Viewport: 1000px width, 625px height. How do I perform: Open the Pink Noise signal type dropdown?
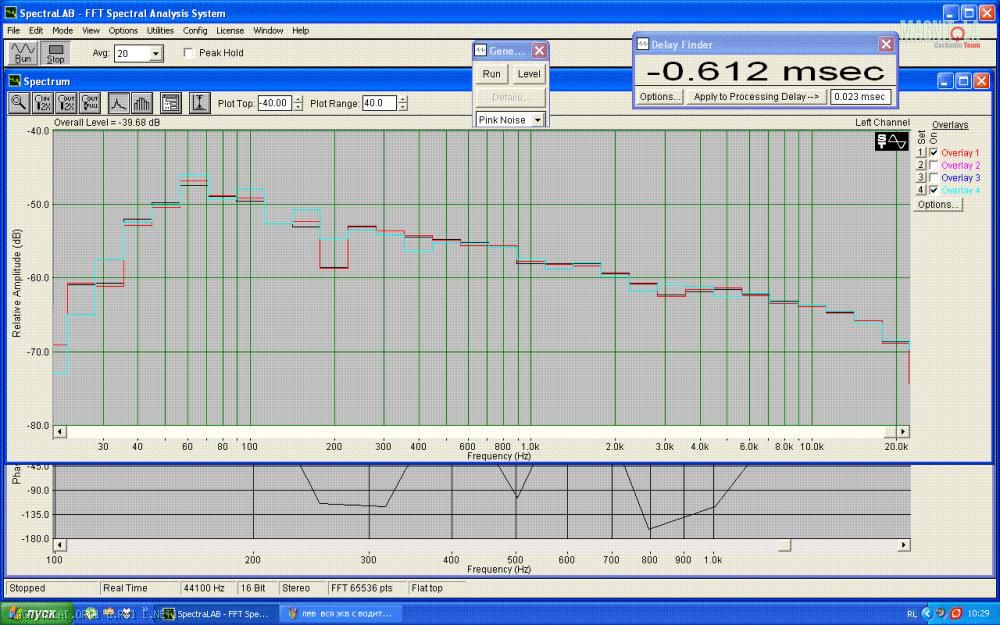538,120
